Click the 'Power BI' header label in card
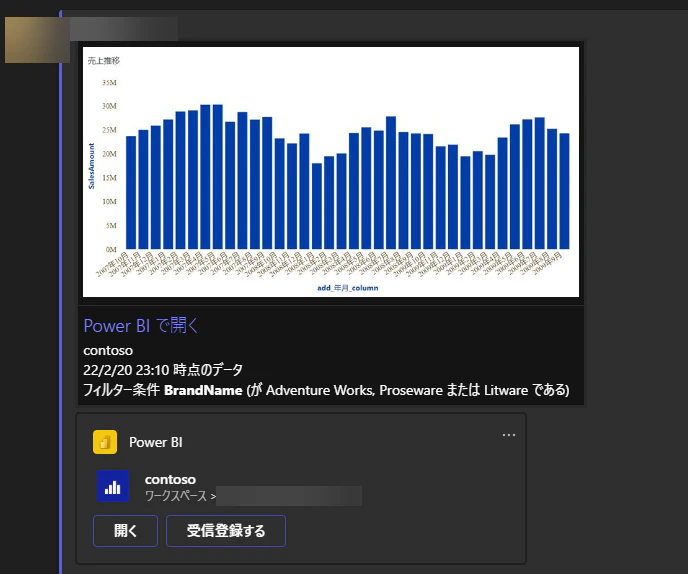688x574 pixels. click(x=156, y=442)
